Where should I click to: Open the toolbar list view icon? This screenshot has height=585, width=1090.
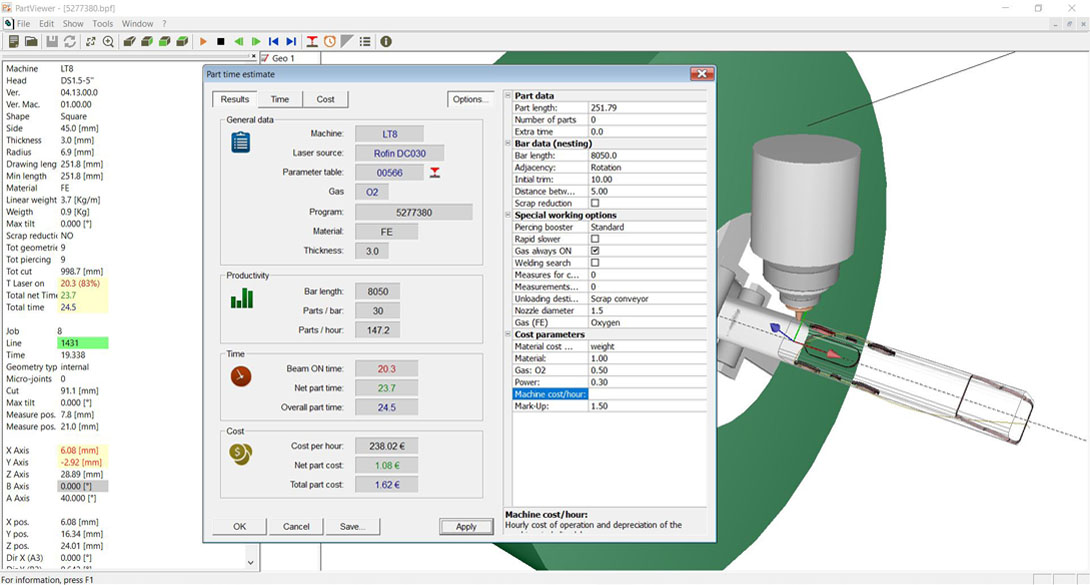(x=365, y=41)
